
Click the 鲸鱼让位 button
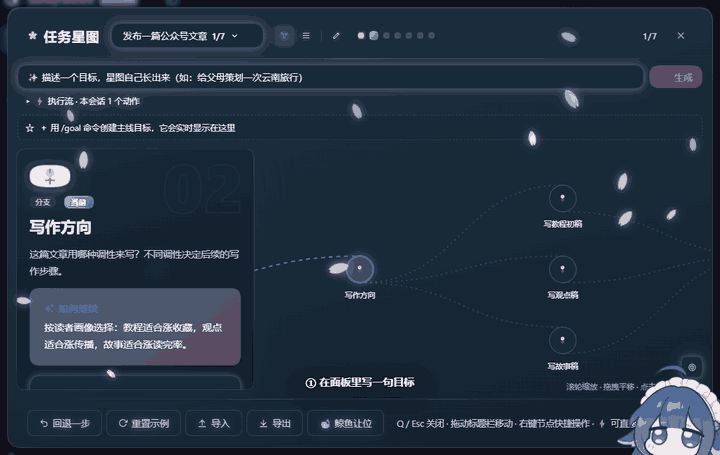pos(345,423)
